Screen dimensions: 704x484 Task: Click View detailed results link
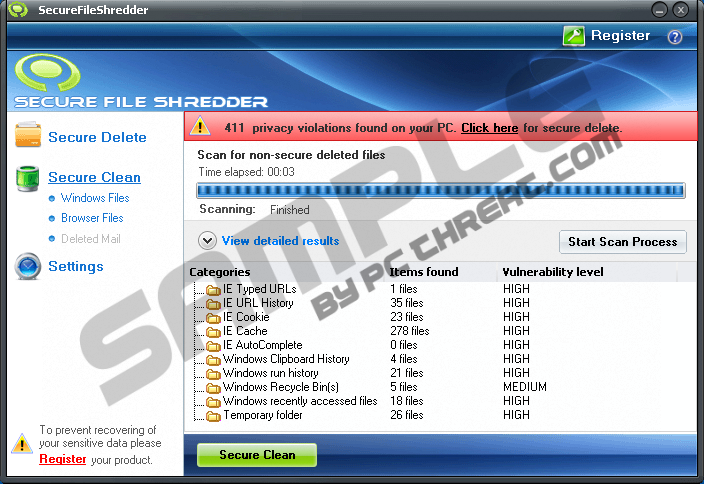point(281,241)
